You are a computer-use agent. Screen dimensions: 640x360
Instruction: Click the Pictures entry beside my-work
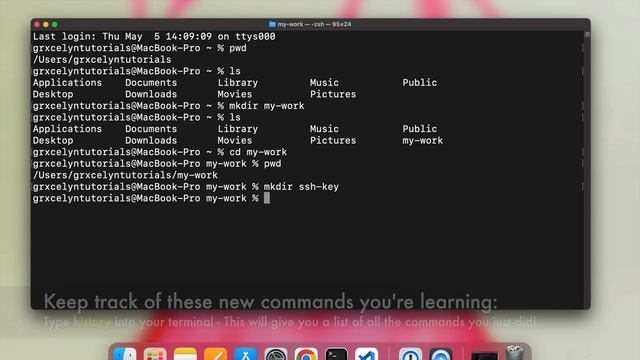pyautogui.click(x=333, y=141)
